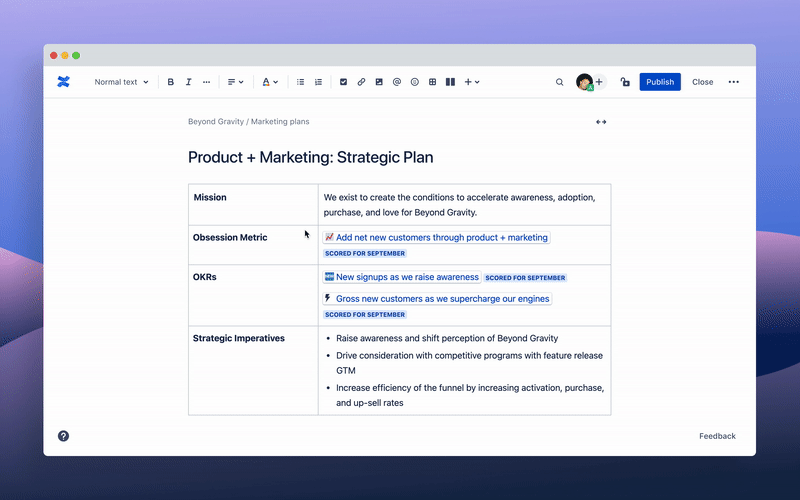Expand the insert plus menu

472,82
